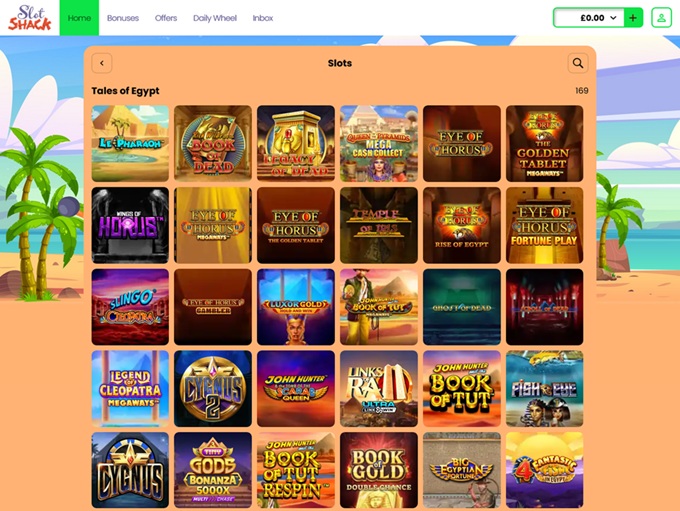Screen dimensions: 680x511
Task: Open the user account profile icon
Action: [661, 18]
